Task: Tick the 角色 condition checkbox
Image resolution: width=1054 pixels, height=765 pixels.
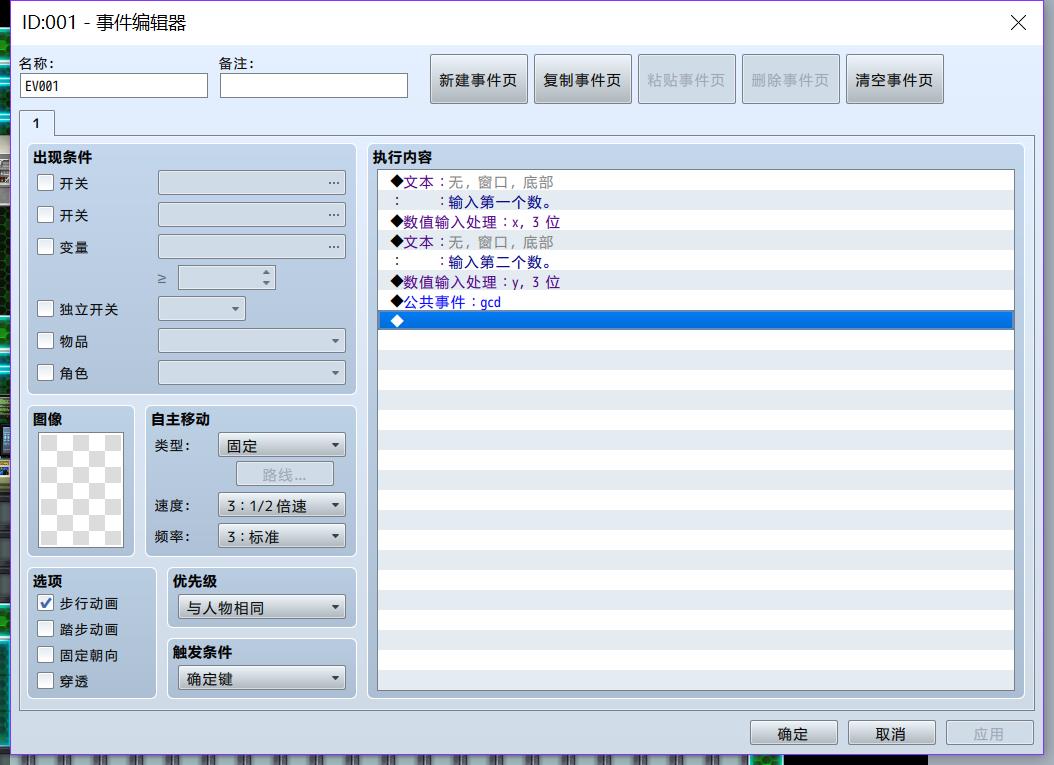Action: coord(45,372)
